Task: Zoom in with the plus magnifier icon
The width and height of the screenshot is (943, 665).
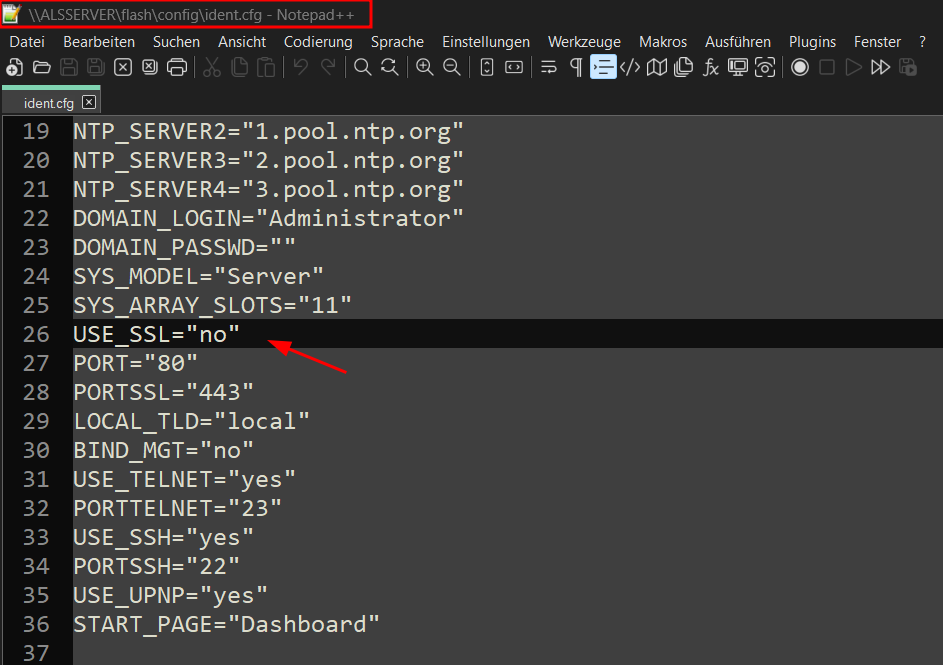Action: 425,67
